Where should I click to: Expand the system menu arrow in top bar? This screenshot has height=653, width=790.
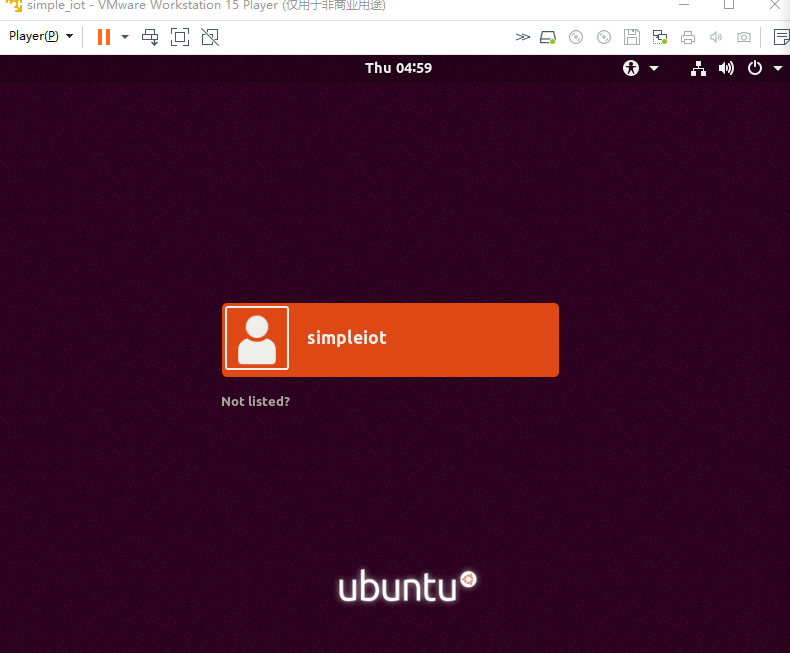pyautogui.click(x=778, y=68)
